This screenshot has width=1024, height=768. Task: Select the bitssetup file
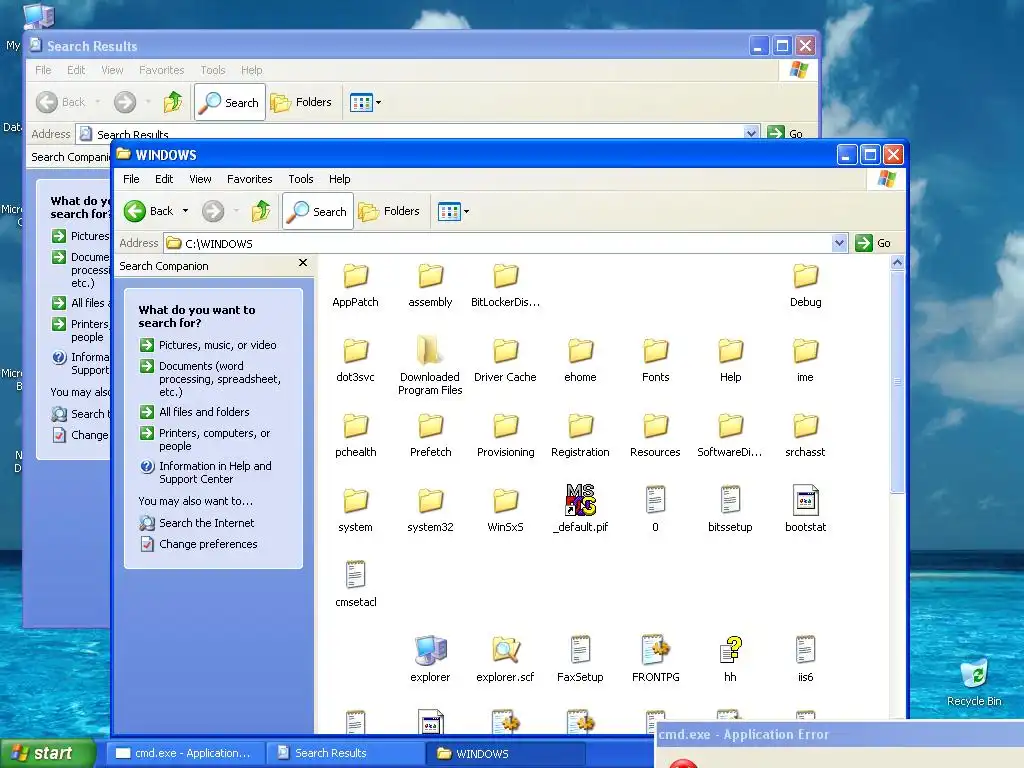click(x=730, y=510)
